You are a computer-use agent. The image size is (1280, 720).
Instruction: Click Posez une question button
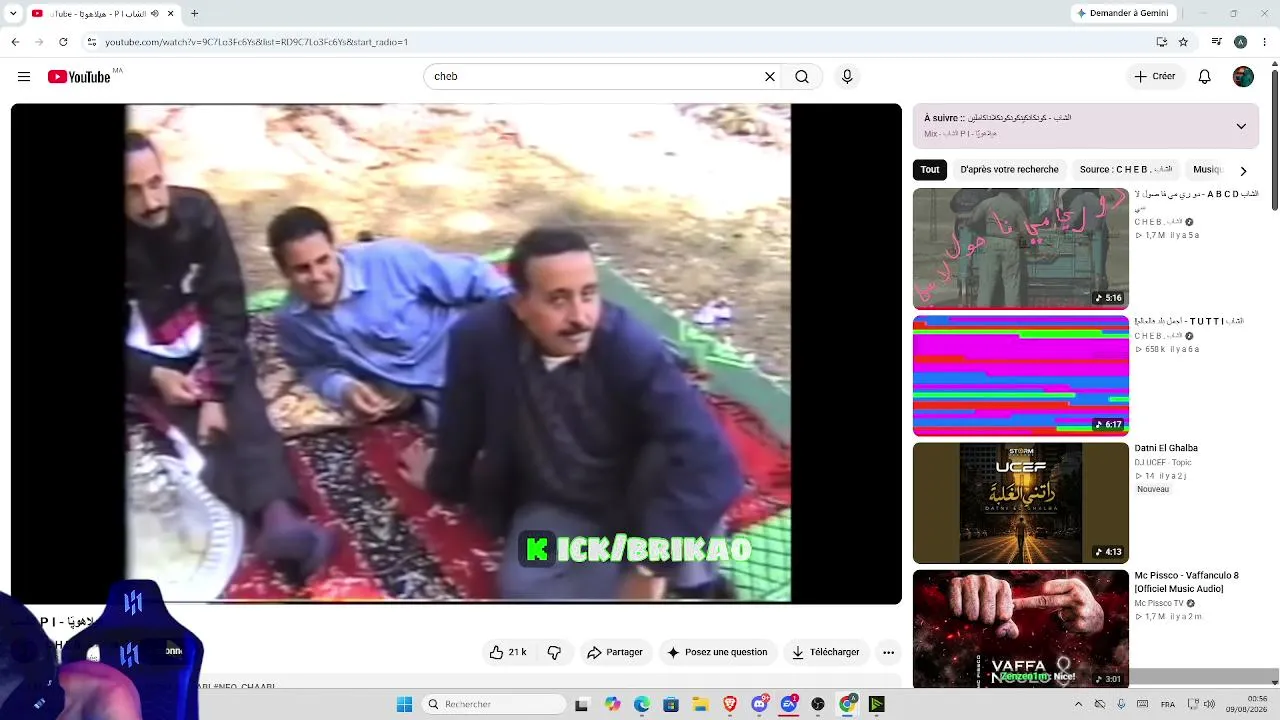tap(717, 652)
